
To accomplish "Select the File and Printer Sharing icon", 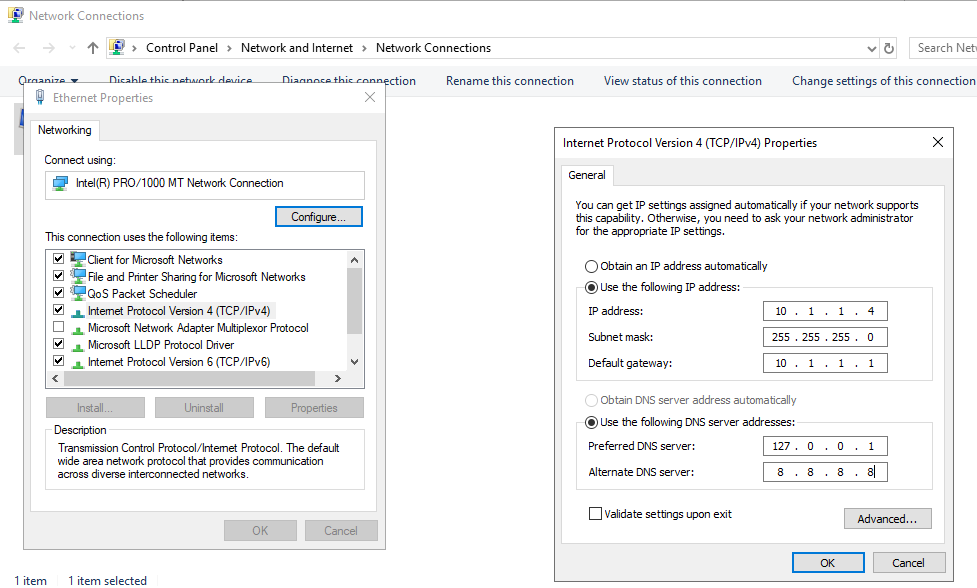I will pos(79,276).
